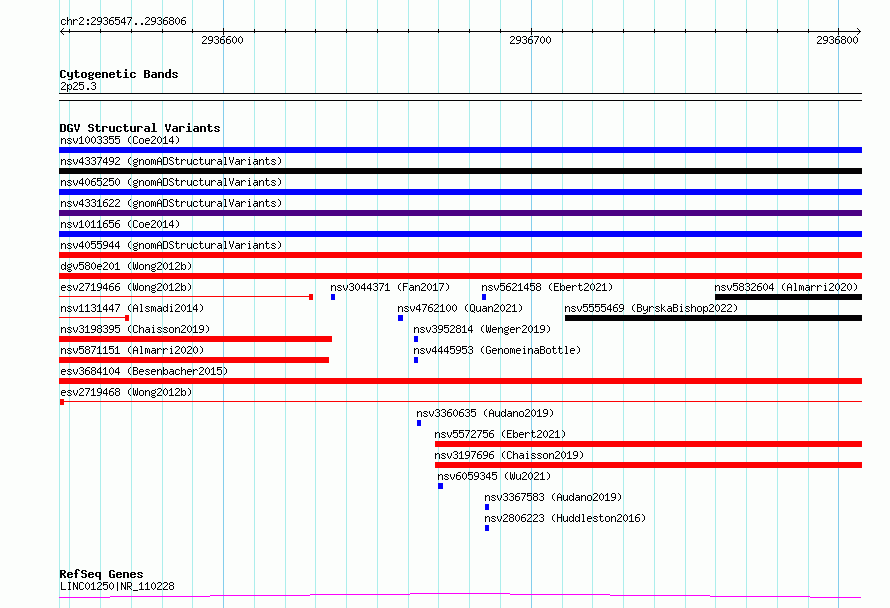
Task: Open the nsv4065250 variant label
Action: point(171,182)
